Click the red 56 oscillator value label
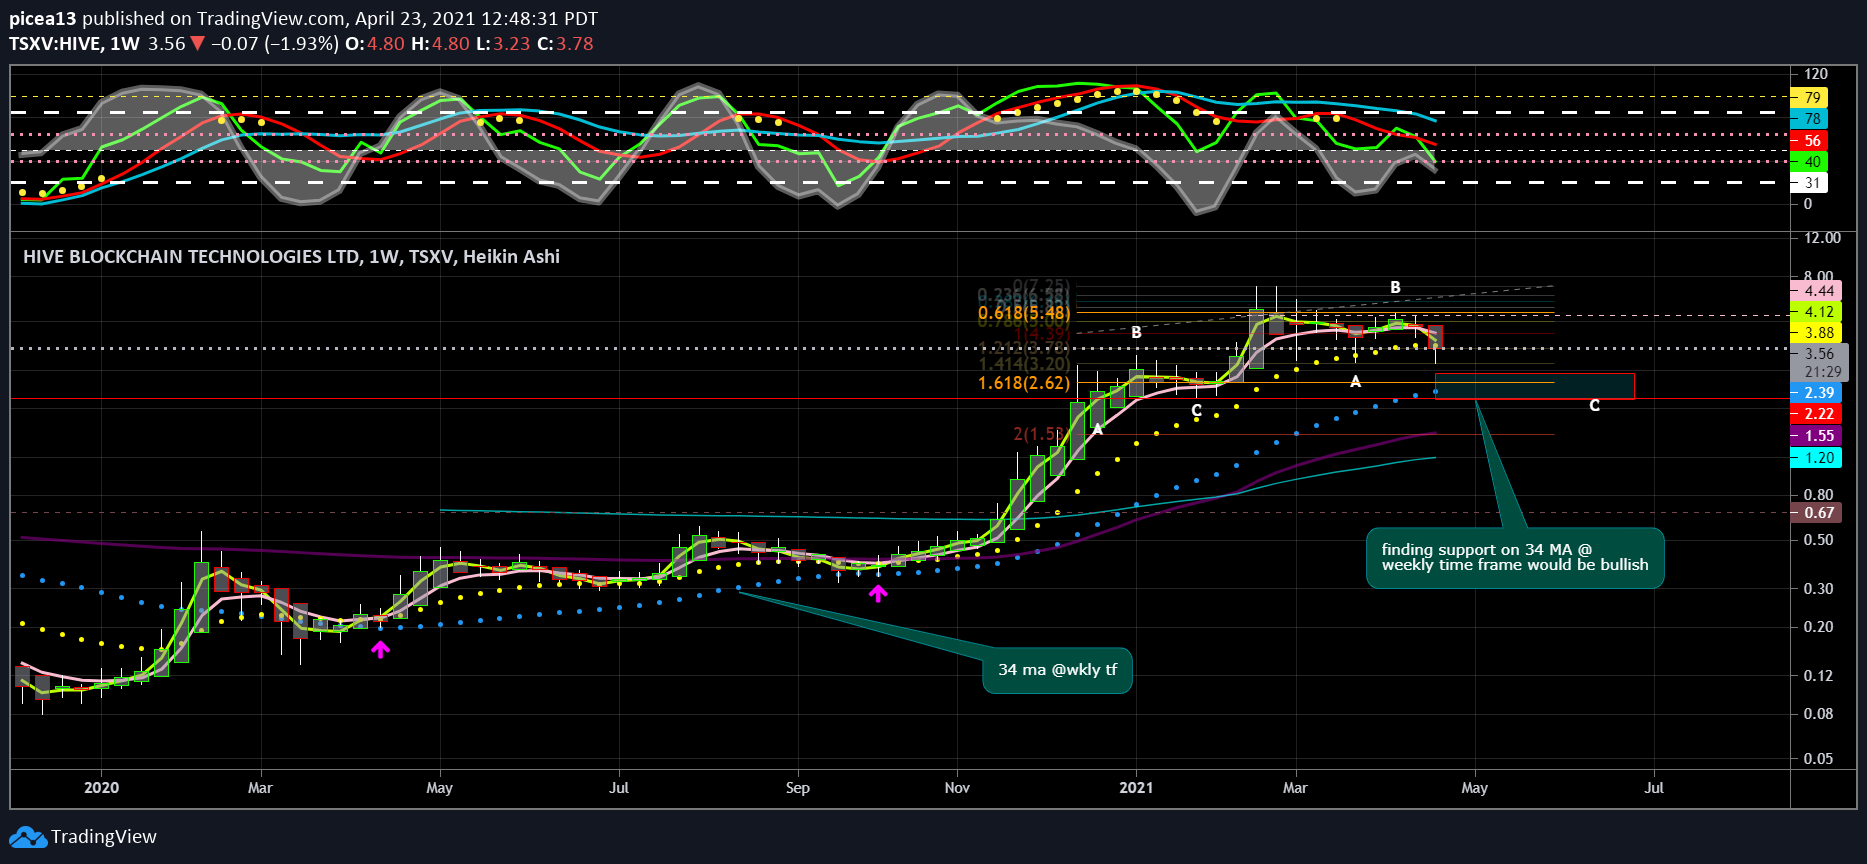 coord(1809,141)
